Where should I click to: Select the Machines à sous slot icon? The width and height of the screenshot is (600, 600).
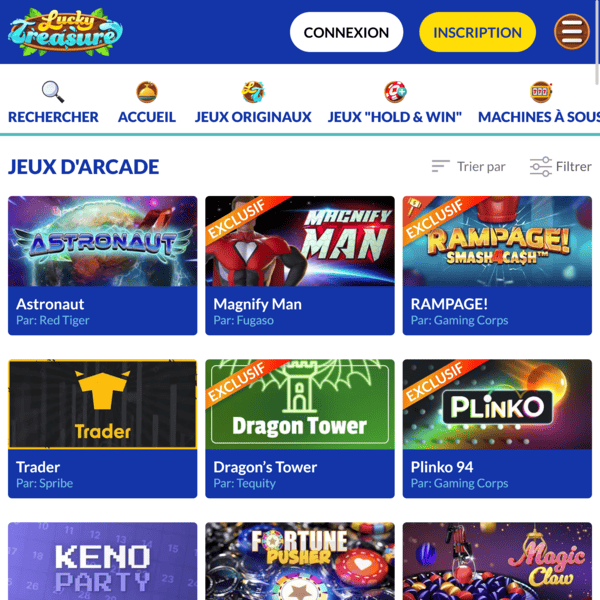[541, 92]
